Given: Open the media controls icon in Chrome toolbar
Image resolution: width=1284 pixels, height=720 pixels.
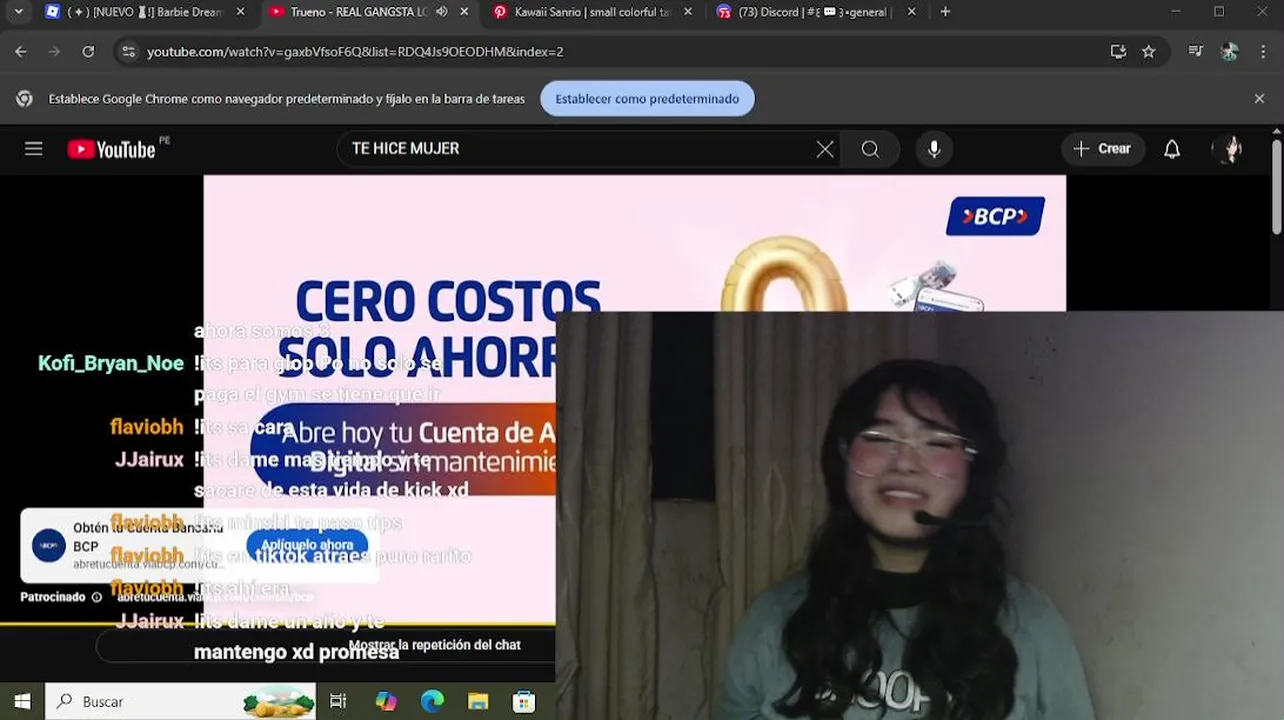Looking at the screenshot, I should 1195,51.
